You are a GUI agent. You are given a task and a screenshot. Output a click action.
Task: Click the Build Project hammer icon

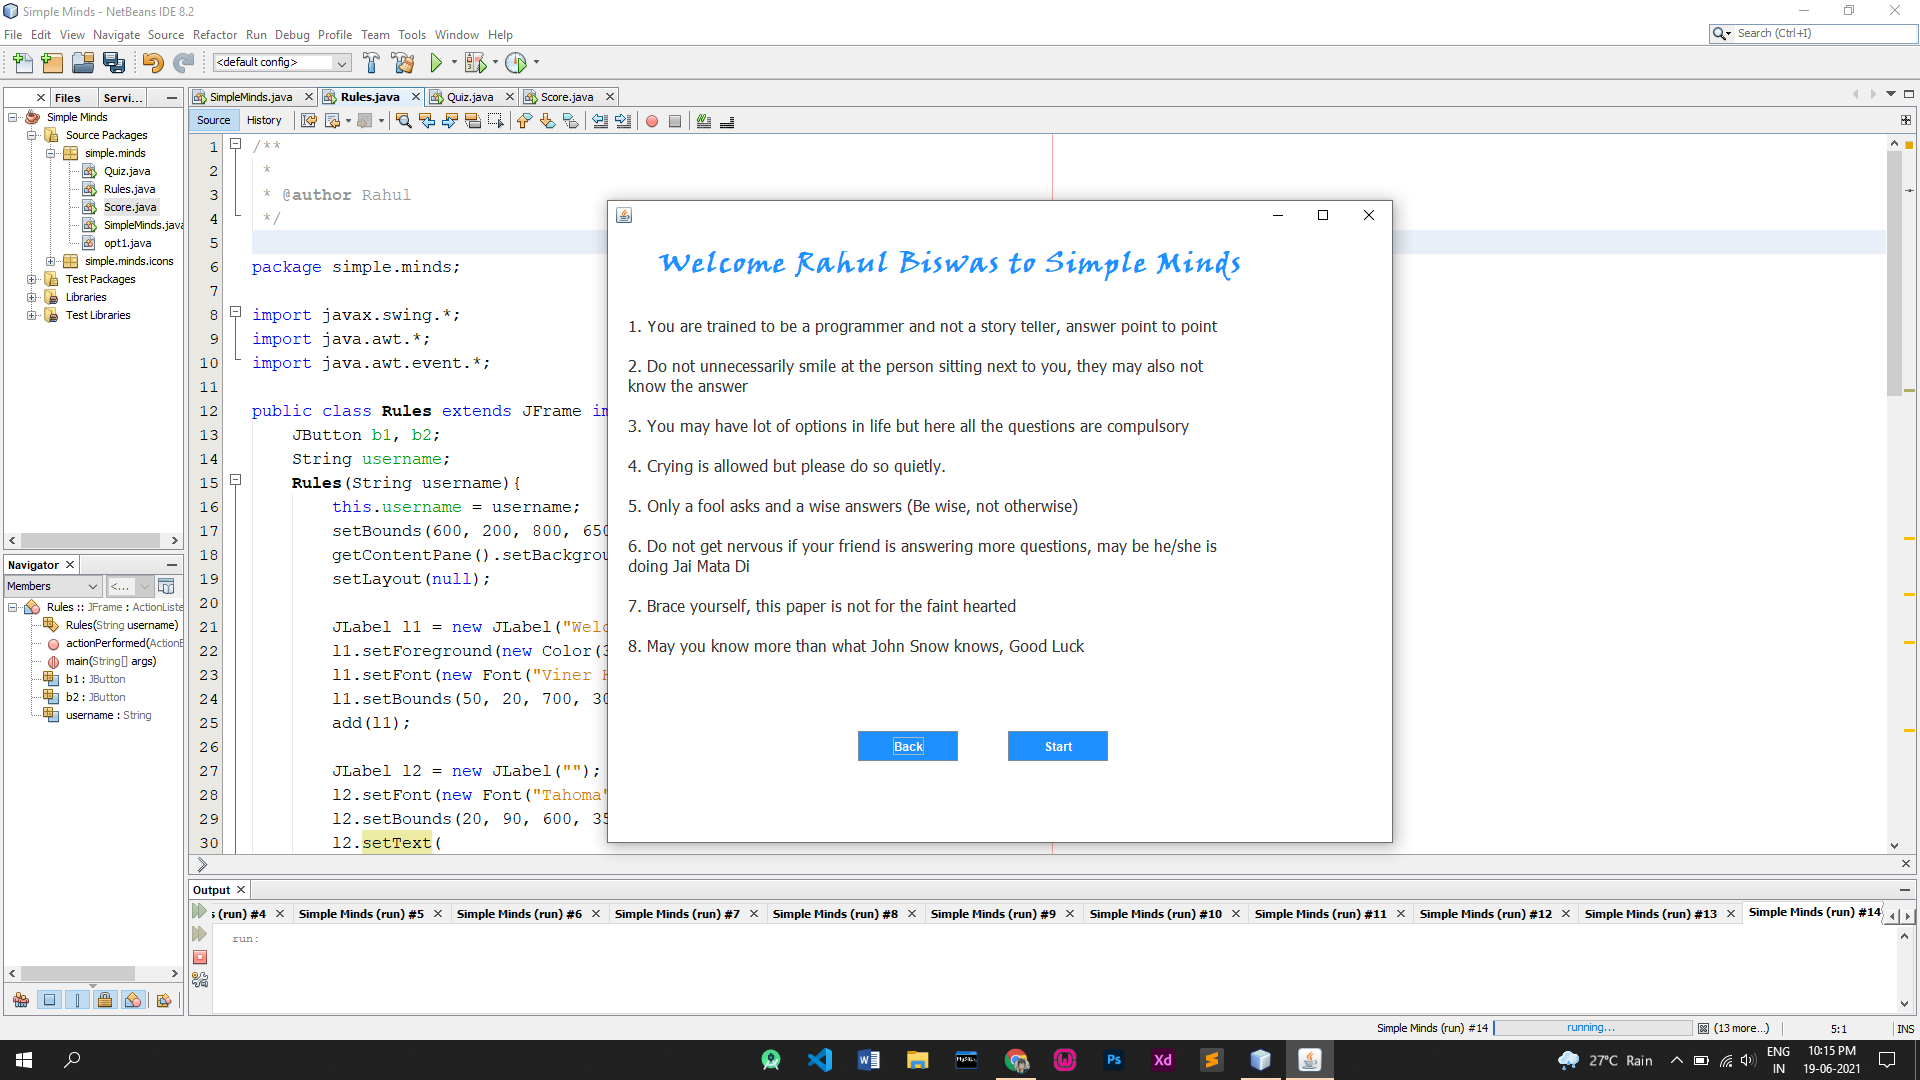[x=371, y=62]
